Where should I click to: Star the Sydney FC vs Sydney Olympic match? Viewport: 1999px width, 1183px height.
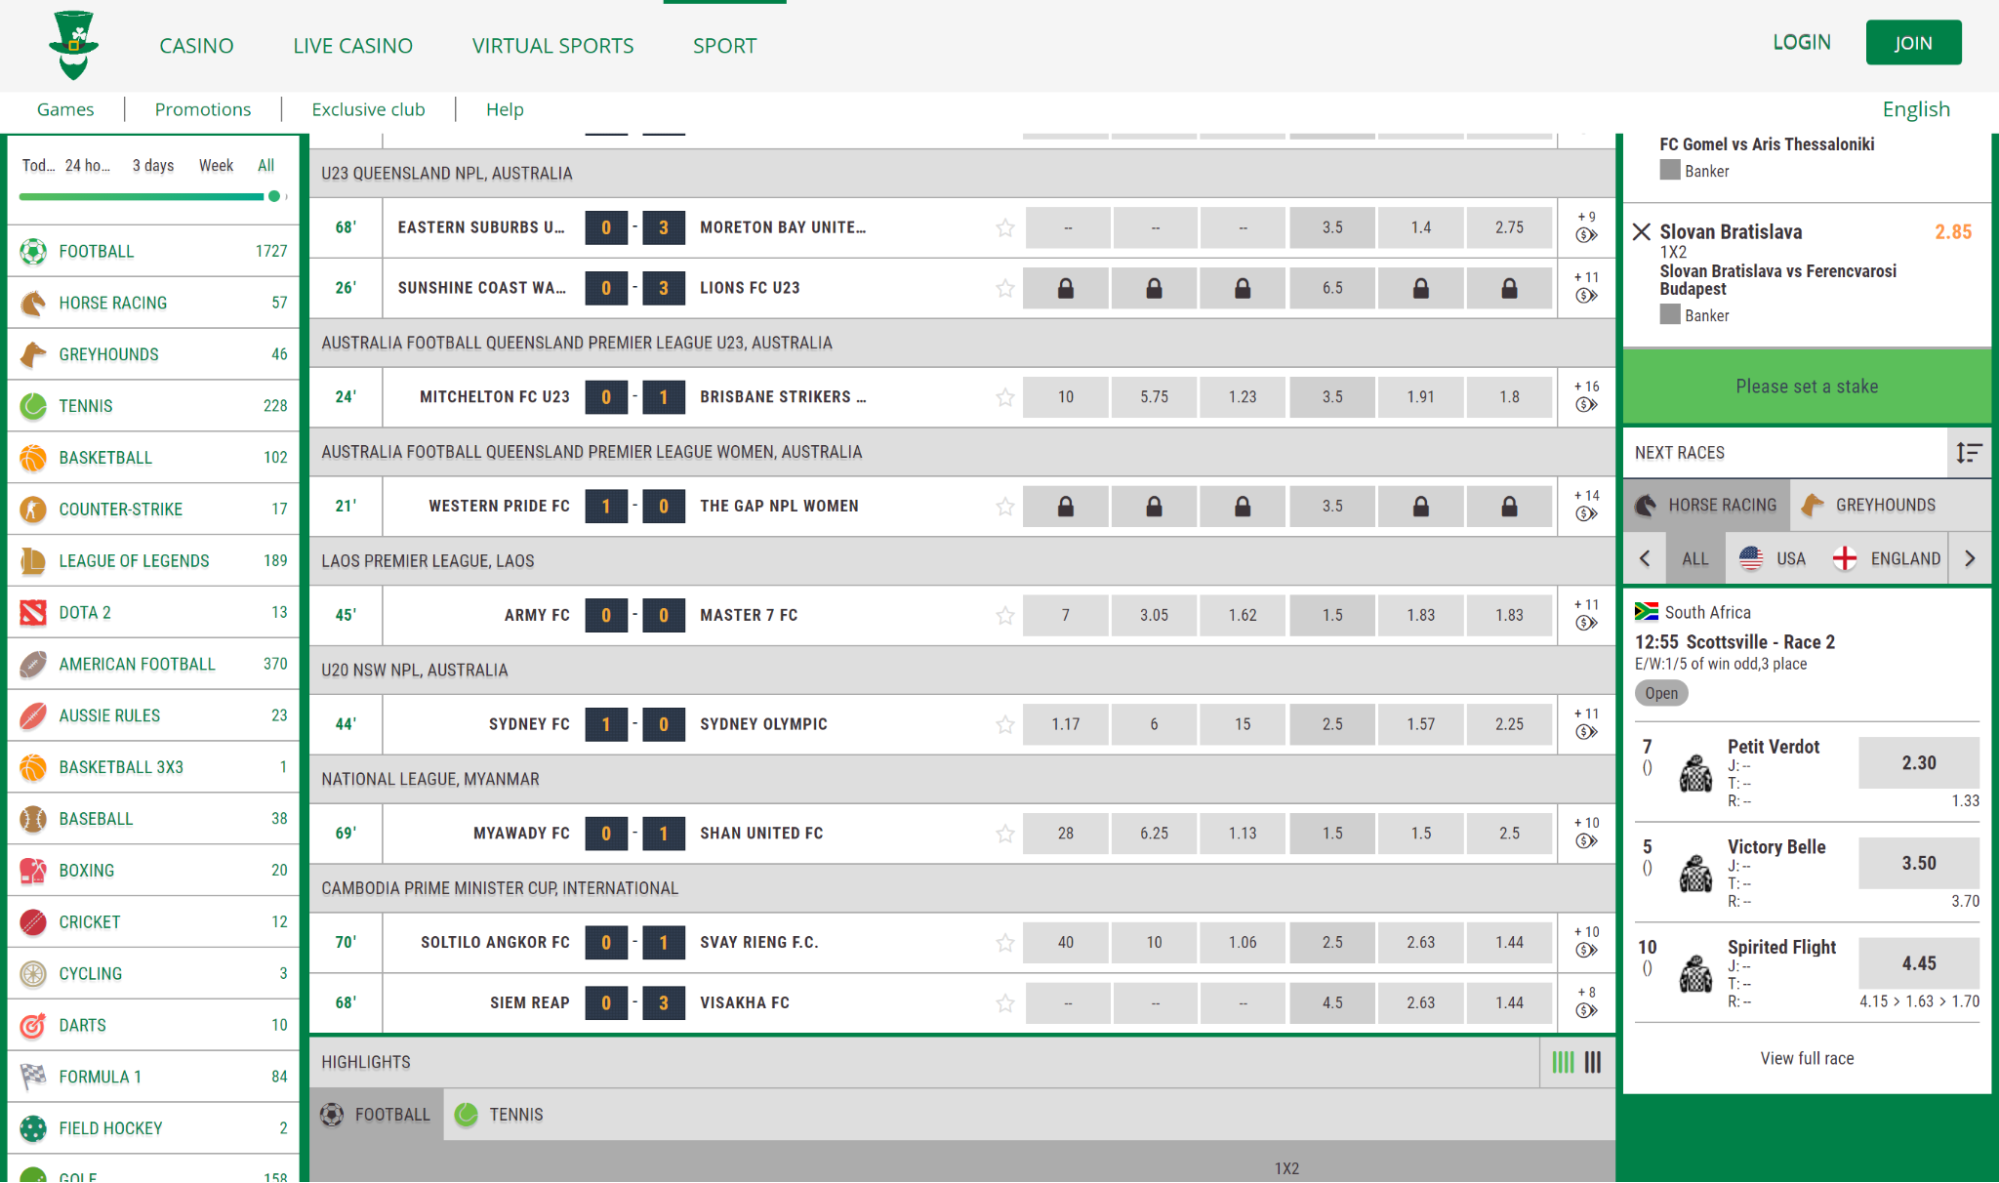(1005, 724)
